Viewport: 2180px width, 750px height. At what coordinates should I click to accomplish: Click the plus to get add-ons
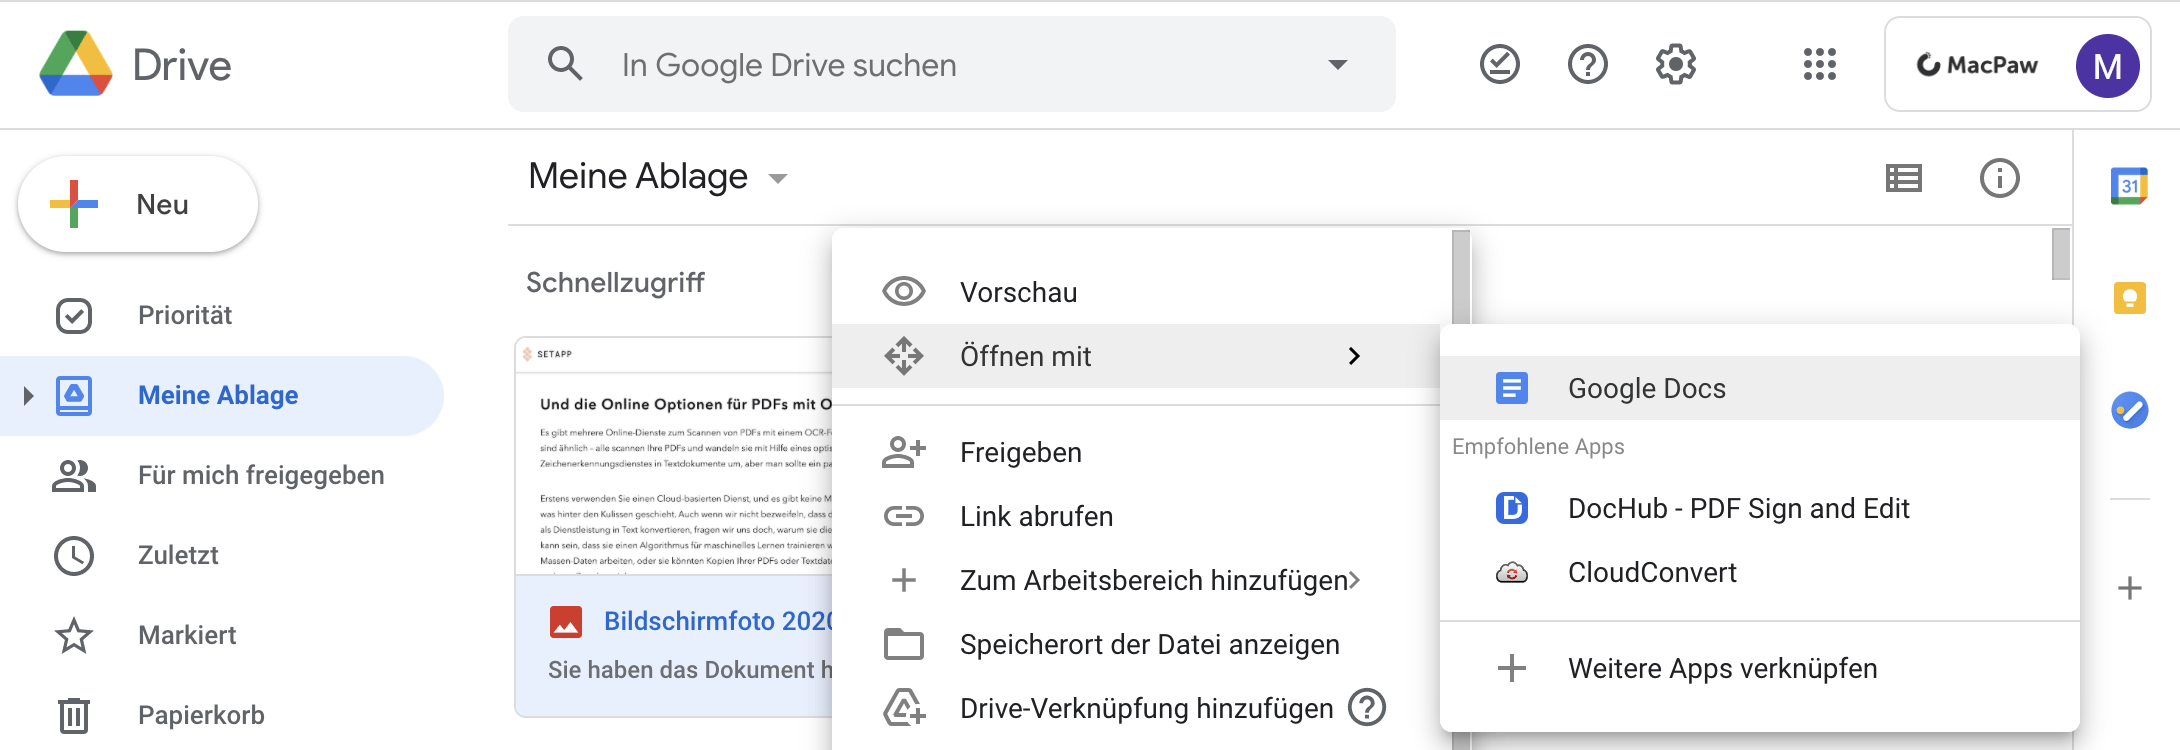click(2129, 588)
